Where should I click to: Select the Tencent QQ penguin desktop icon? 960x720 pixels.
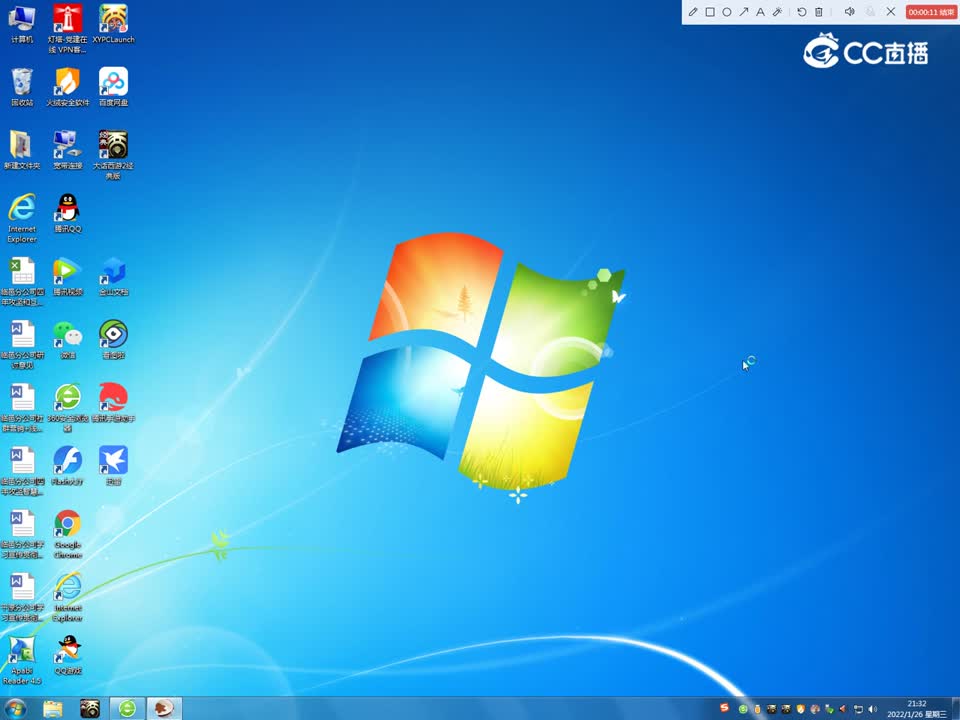[67, 214]
